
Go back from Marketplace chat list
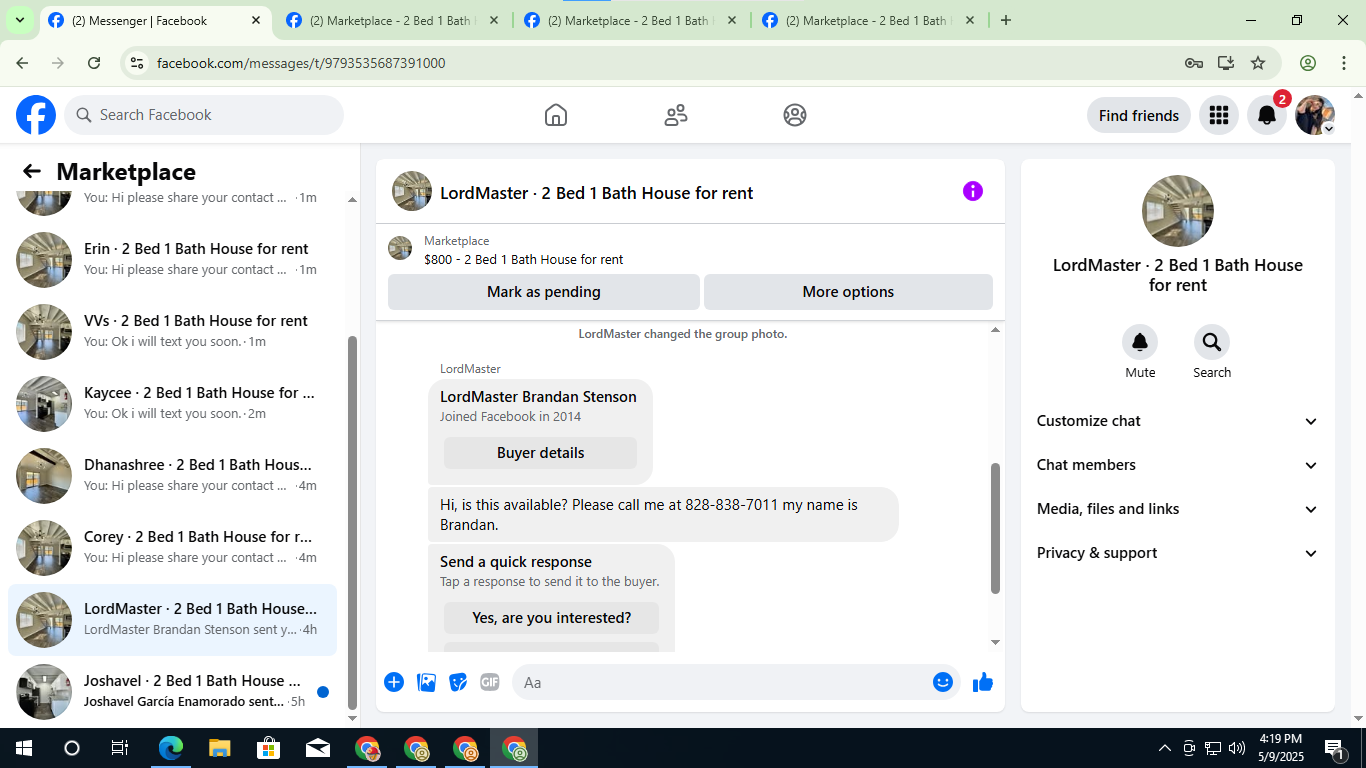(32, 171)
